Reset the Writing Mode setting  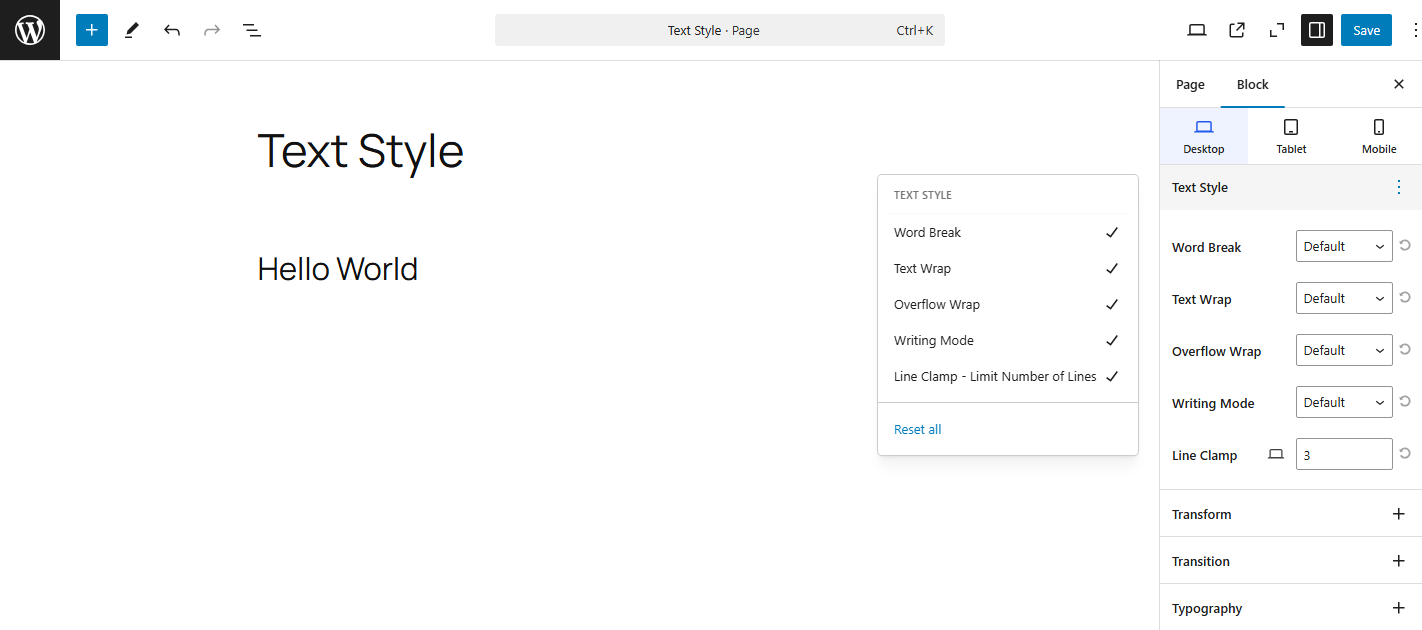click(x=1405, y=401)
